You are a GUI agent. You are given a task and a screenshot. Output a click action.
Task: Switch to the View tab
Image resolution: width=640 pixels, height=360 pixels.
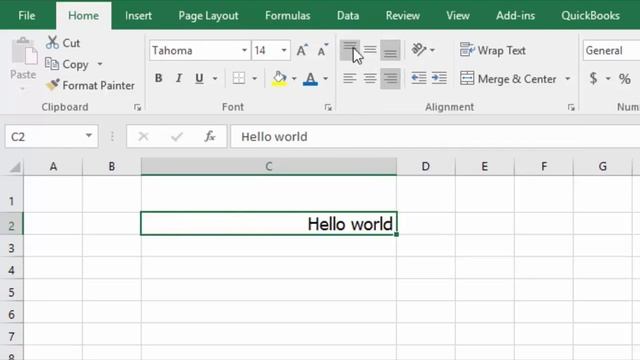coord(458,16)
